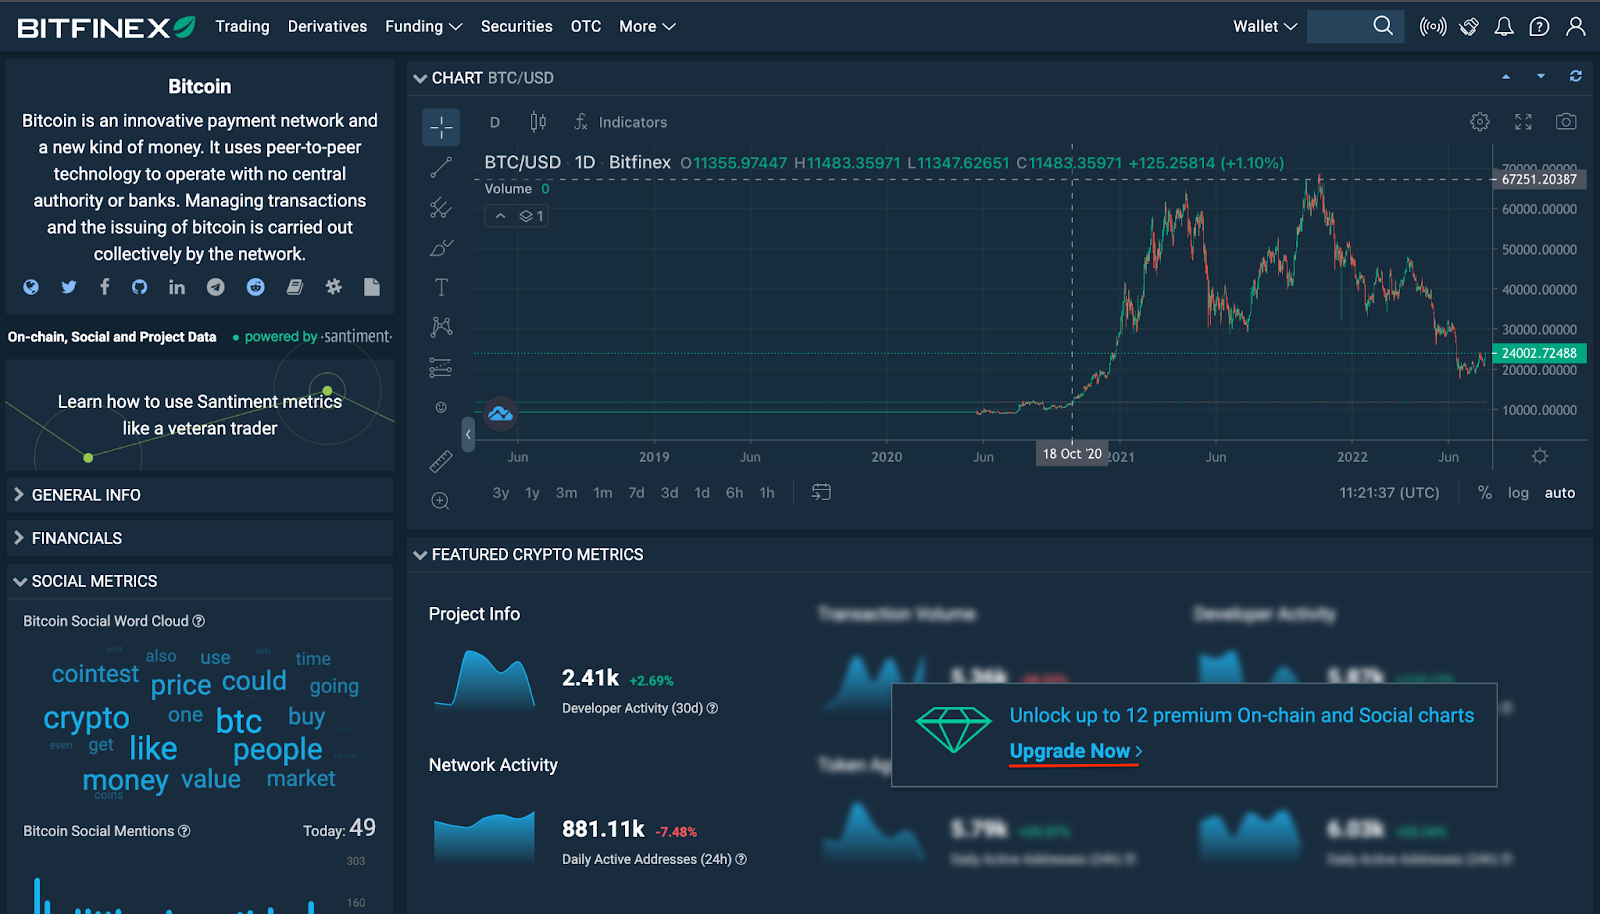1600x914 pixels.
Task: Set chart range to 7d
Action: click(636, 493)
